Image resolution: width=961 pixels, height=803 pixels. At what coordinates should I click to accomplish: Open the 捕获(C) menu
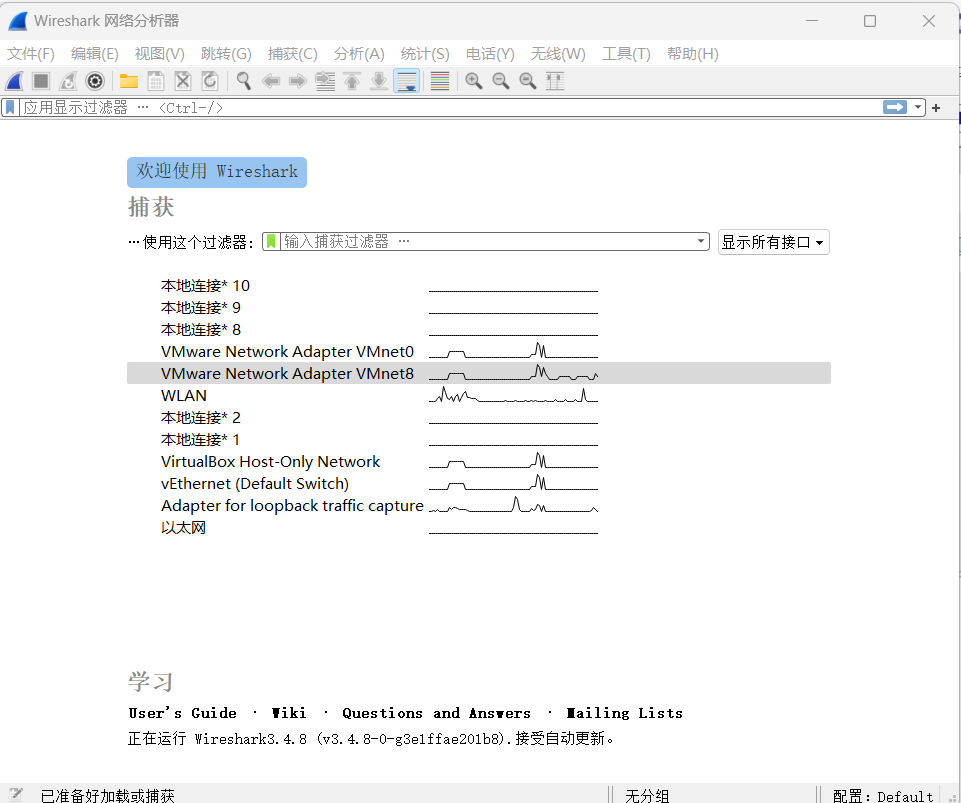(292, 54)
